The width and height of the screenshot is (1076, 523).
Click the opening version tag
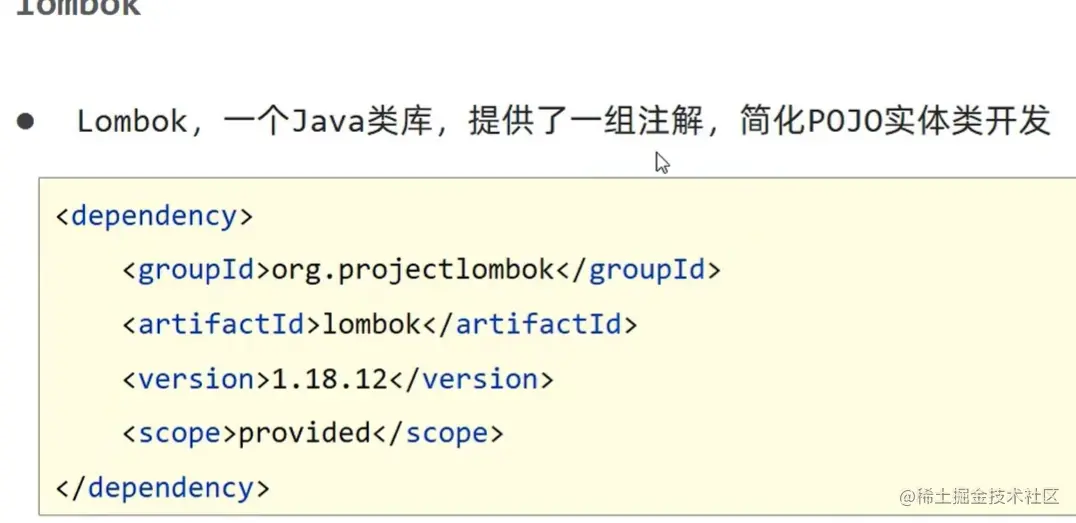click(196, 379)
